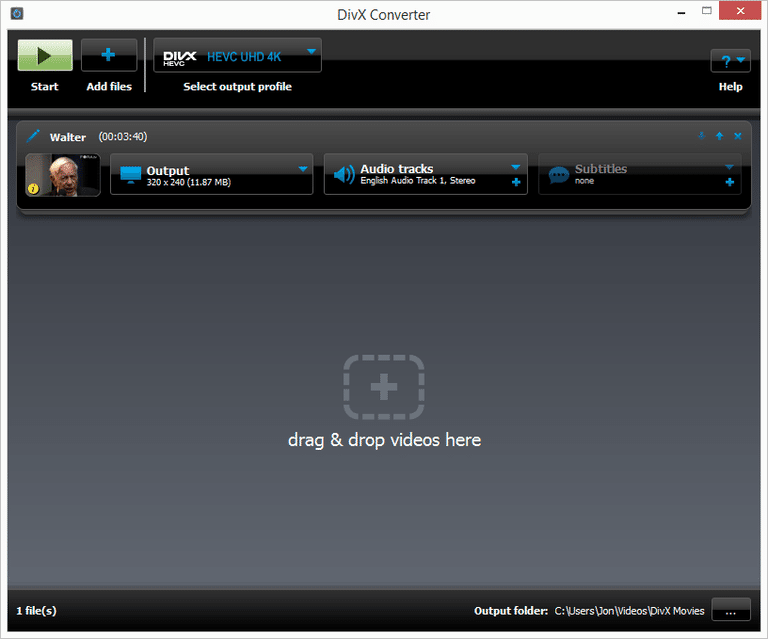Expand the Output settings dropdown arrow
Screen dimensions: 768x639
303,169
